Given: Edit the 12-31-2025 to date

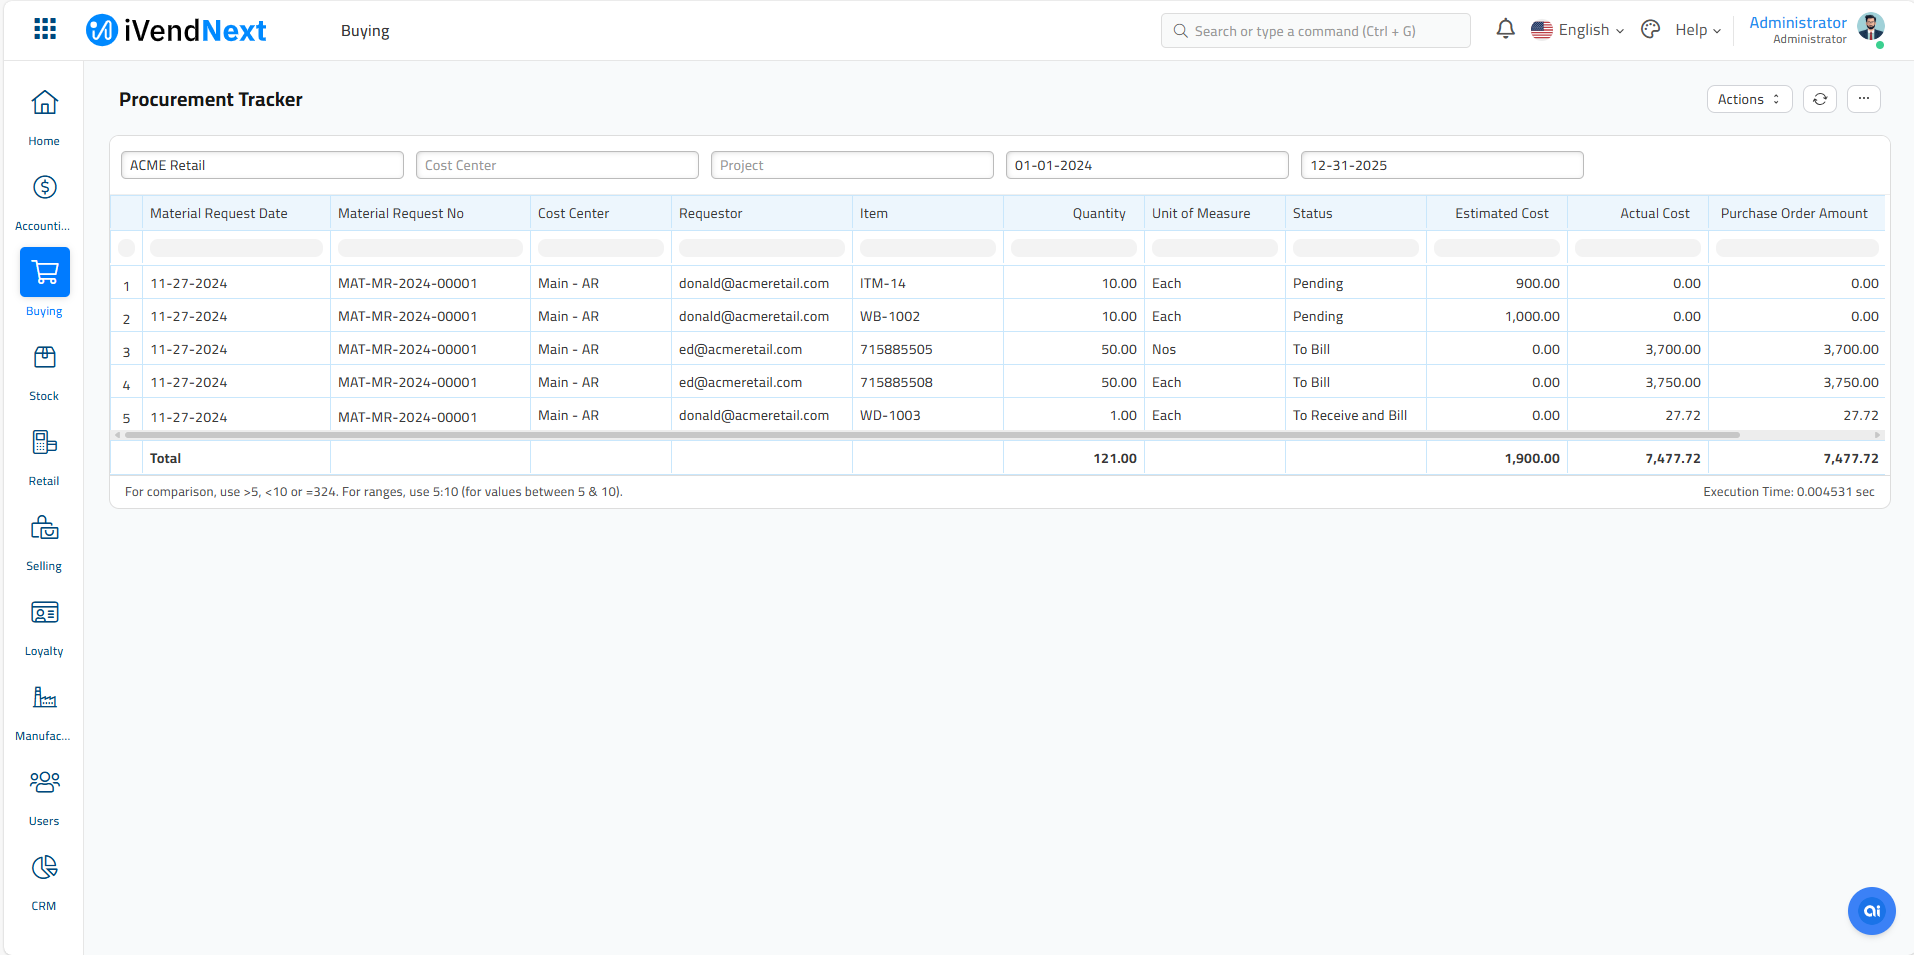Looking at the screenshot, I should click(1442, 165).
